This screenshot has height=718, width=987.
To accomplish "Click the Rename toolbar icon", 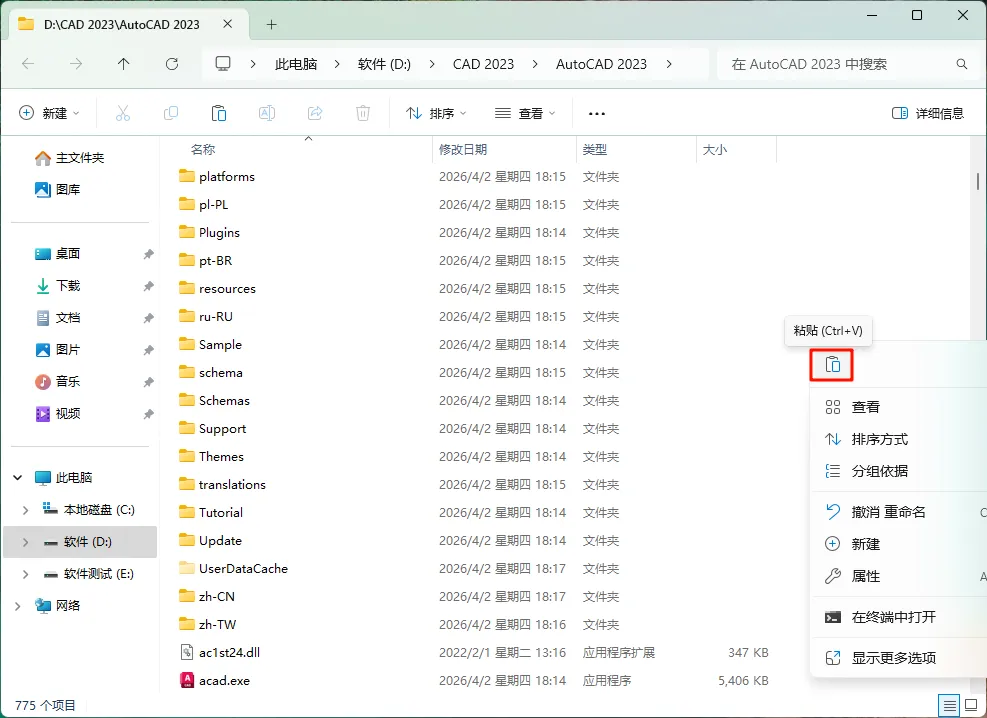I will pos(267,113).
